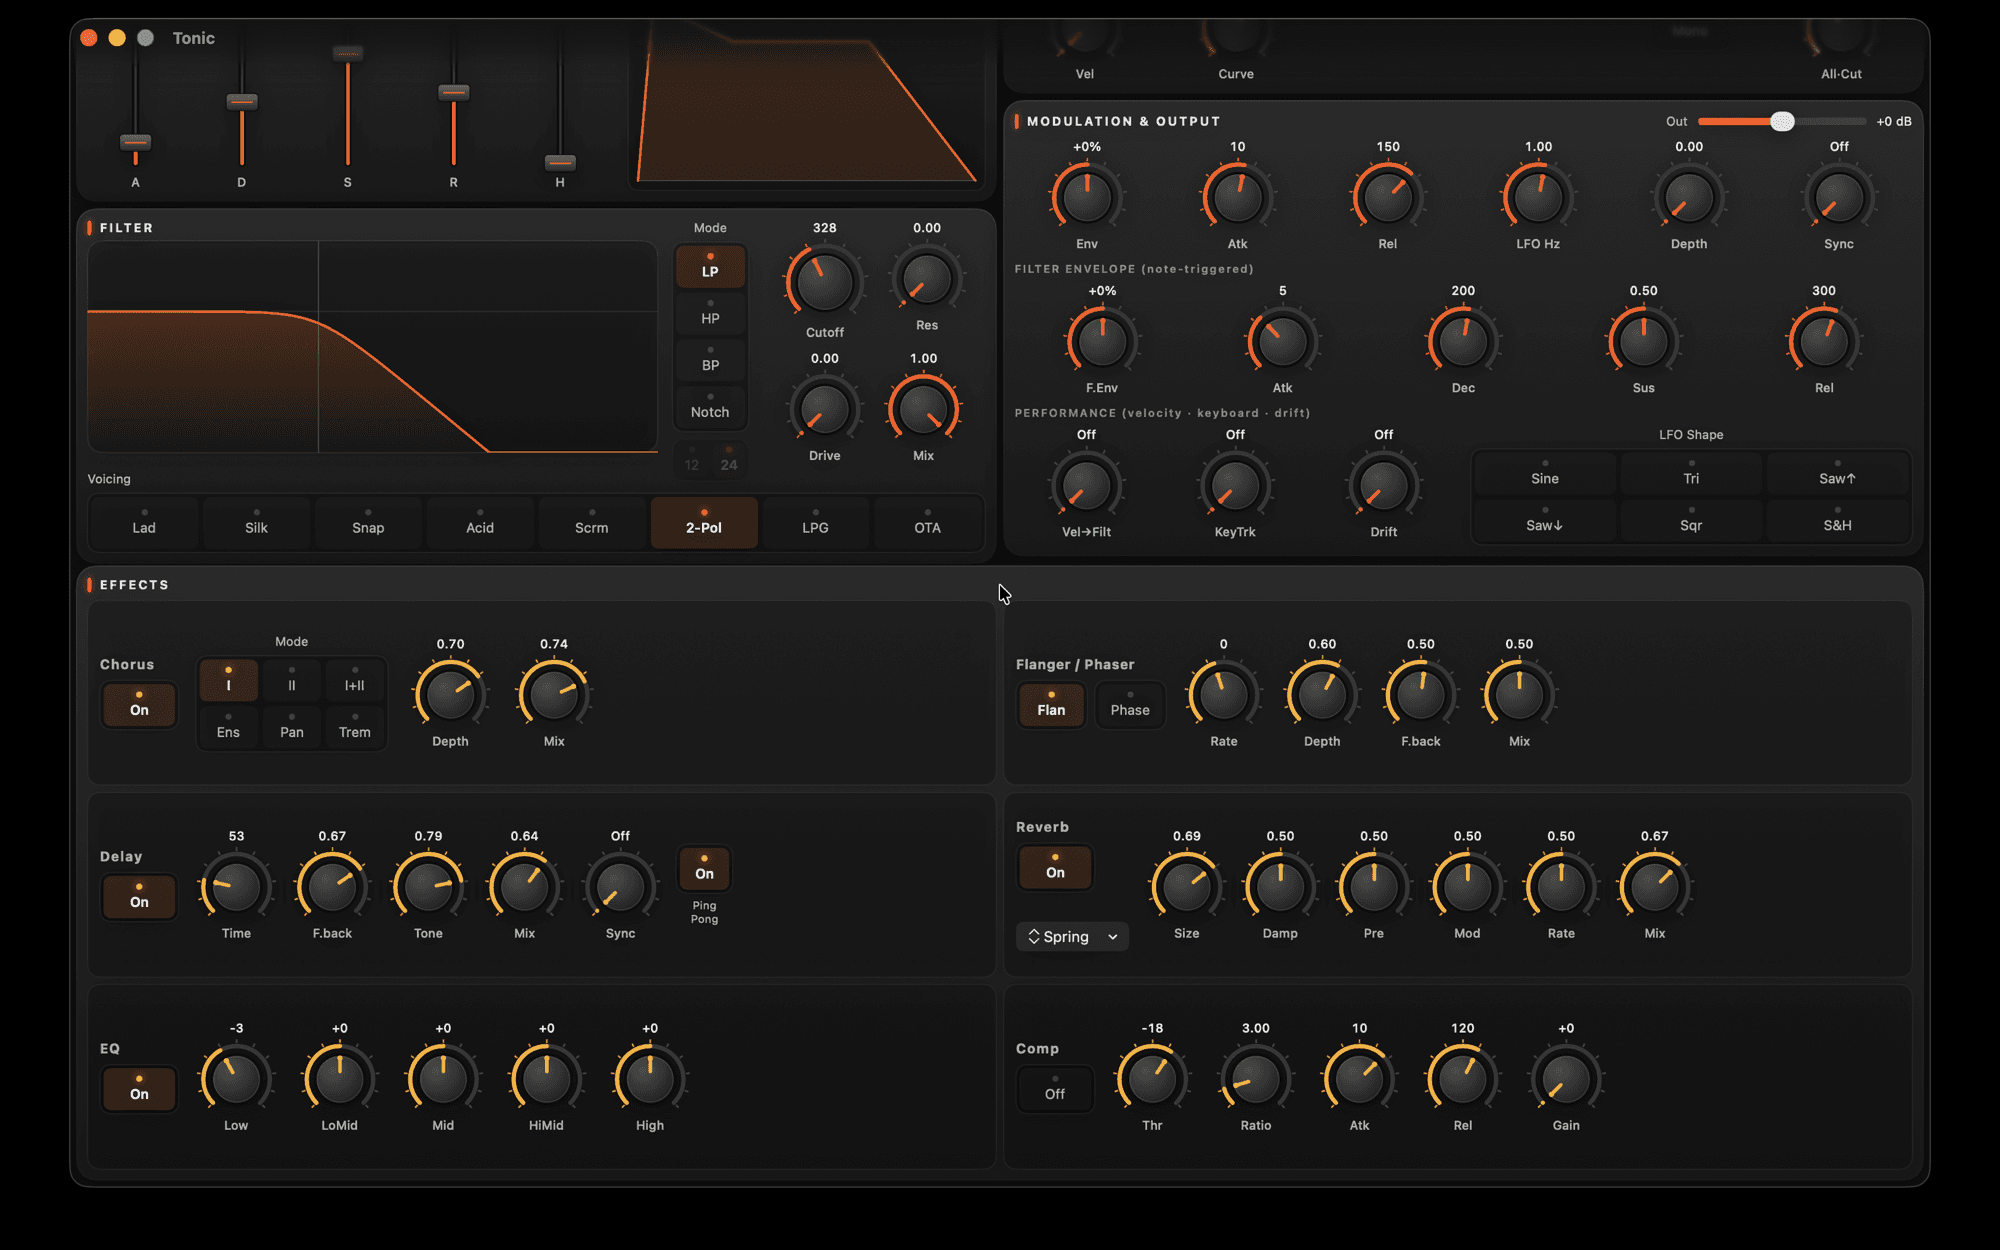
Task: Adjust the Out volume slider
Action: click(x=1782, y=122)
